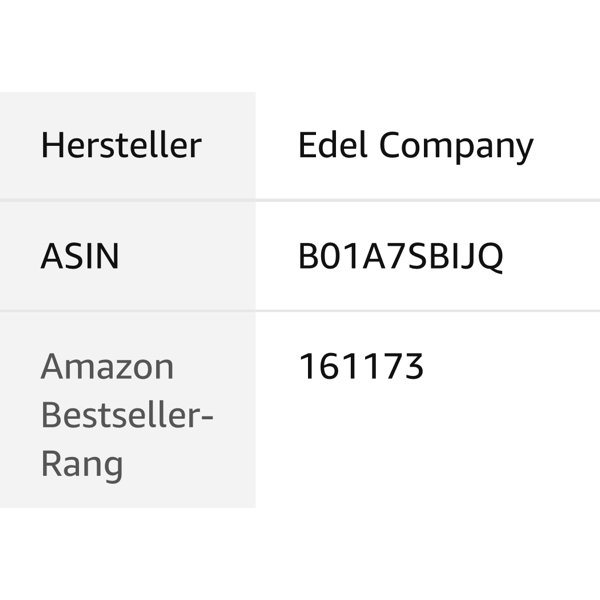
Task: Click the word Rang in the label
Action: coord(82,465)
